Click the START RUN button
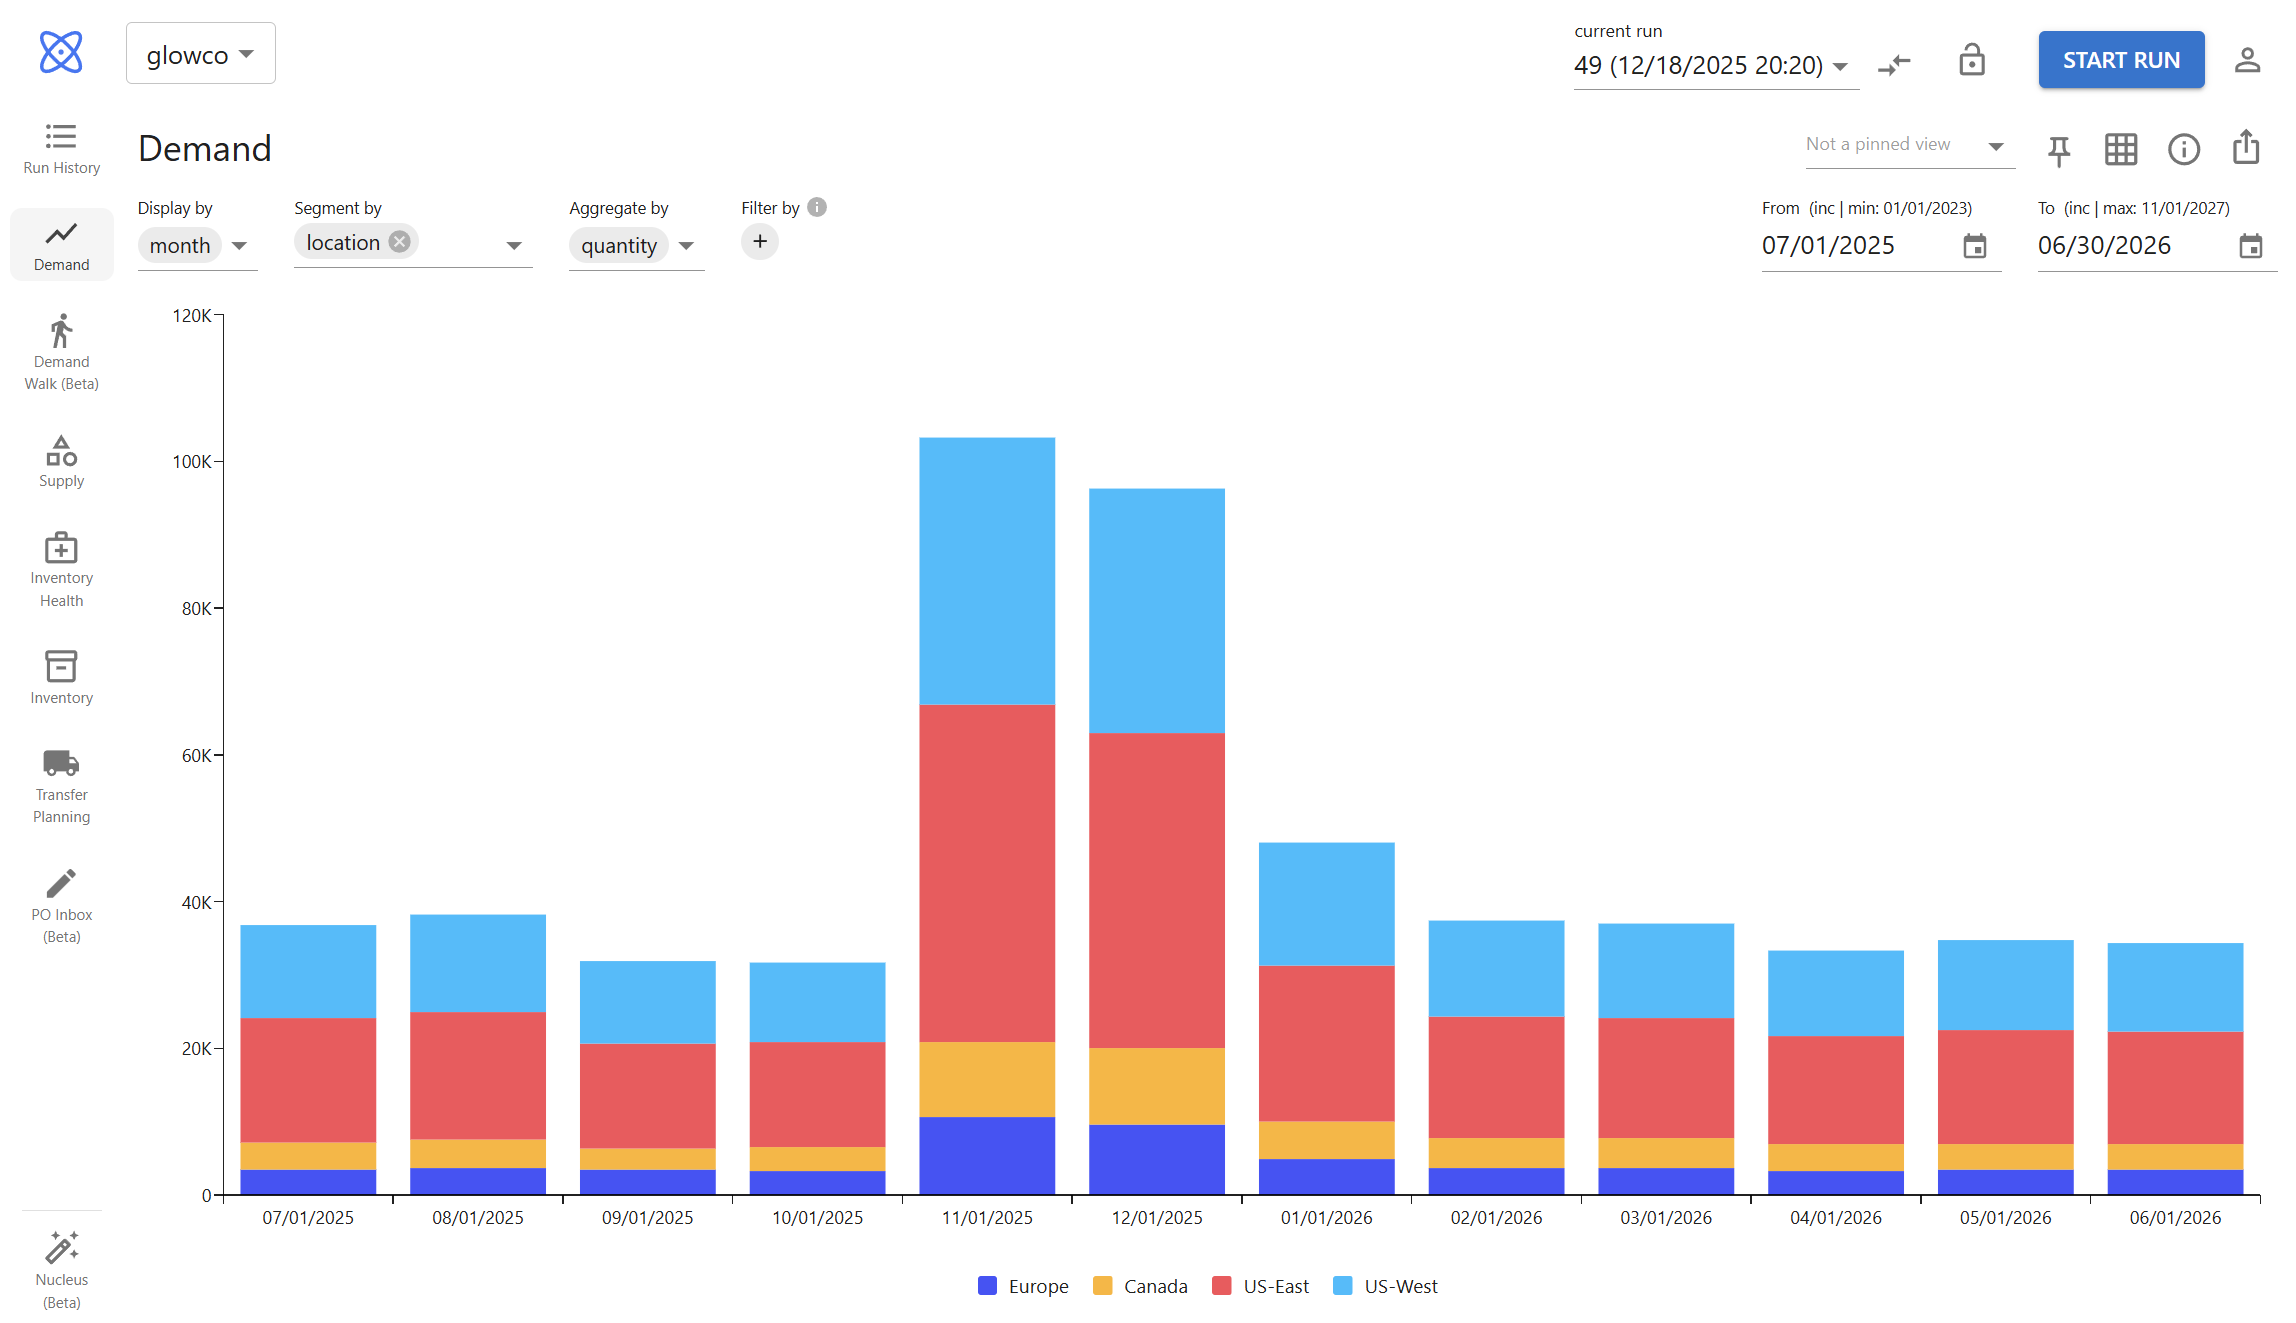The image size is (2296, 1323). point(2121,59)
